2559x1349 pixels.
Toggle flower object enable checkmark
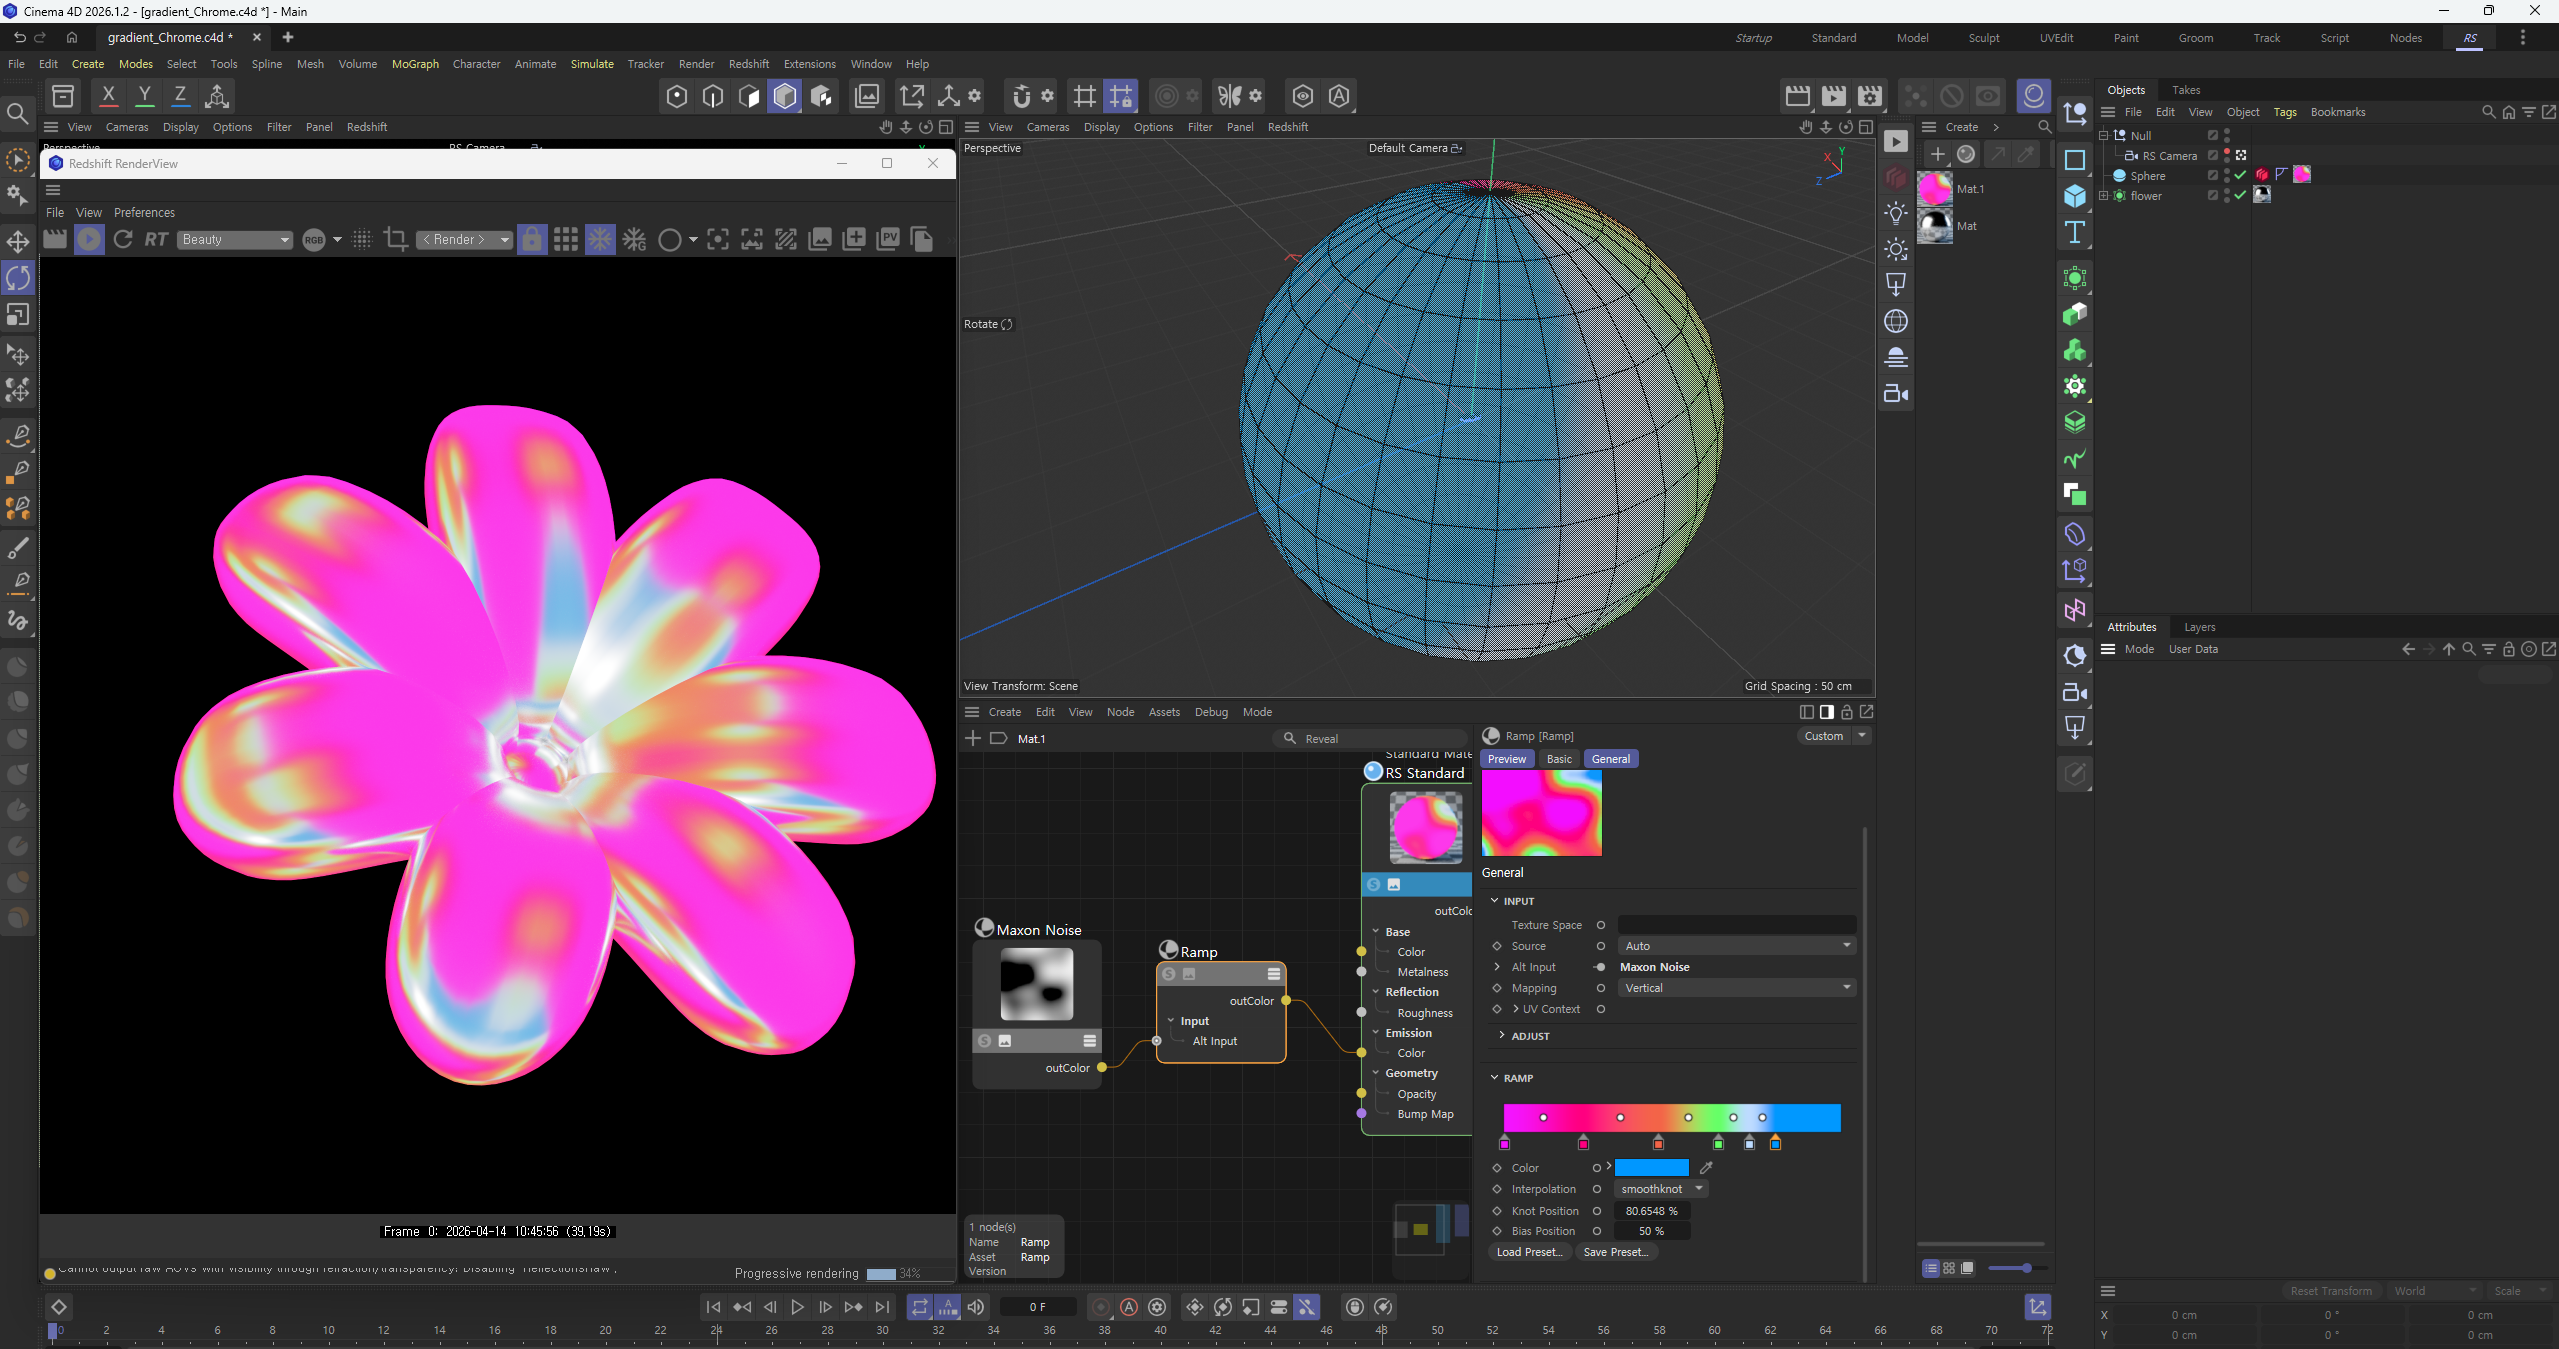click(x=2241, y=195)
